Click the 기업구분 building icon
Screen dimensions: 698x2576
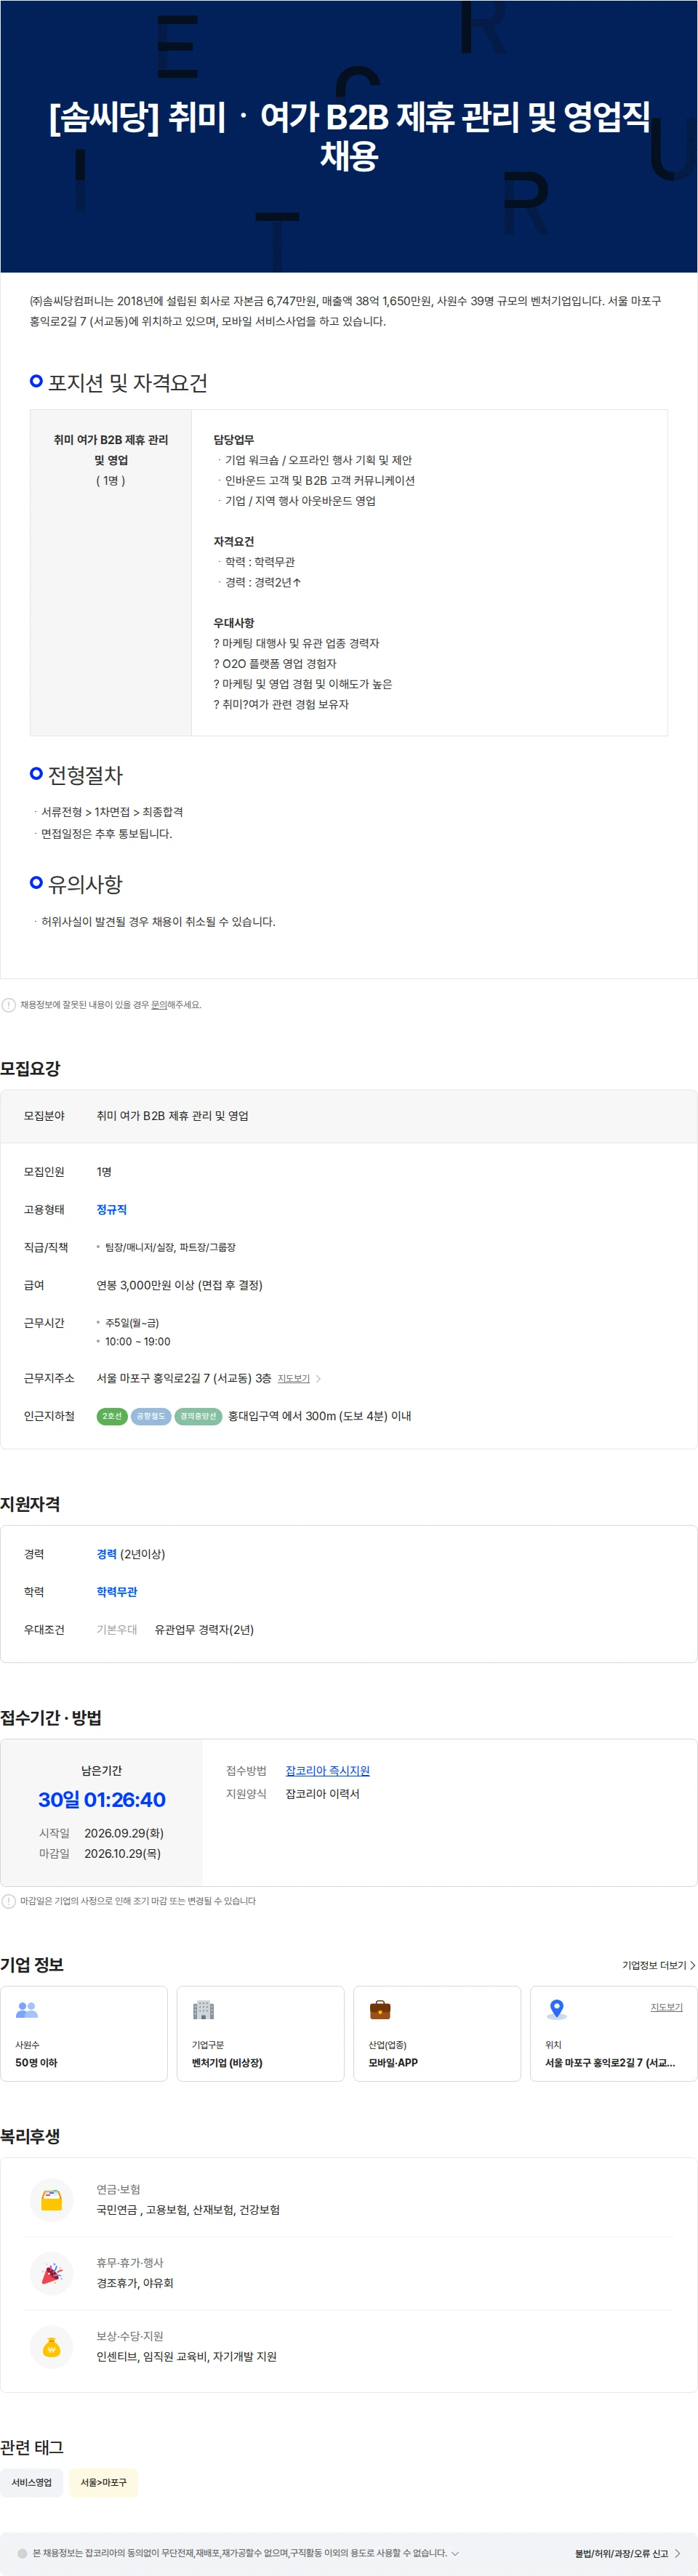tap(203, 2009)
